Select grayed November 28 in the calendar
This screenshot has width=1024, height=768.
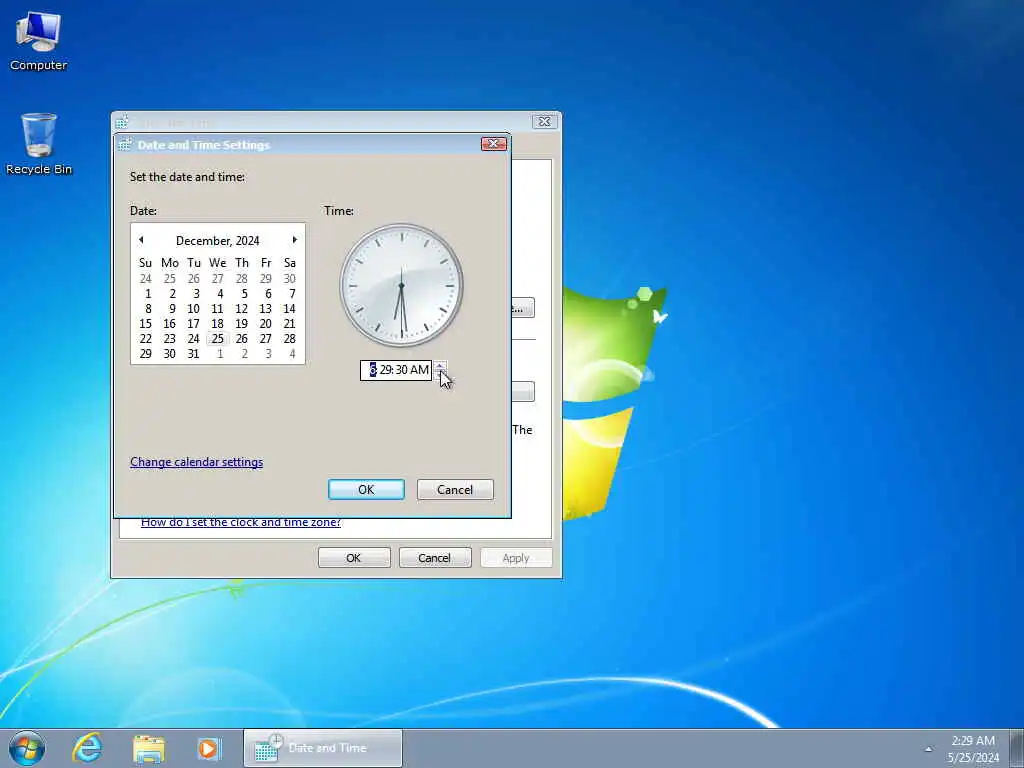pos(242,279)
